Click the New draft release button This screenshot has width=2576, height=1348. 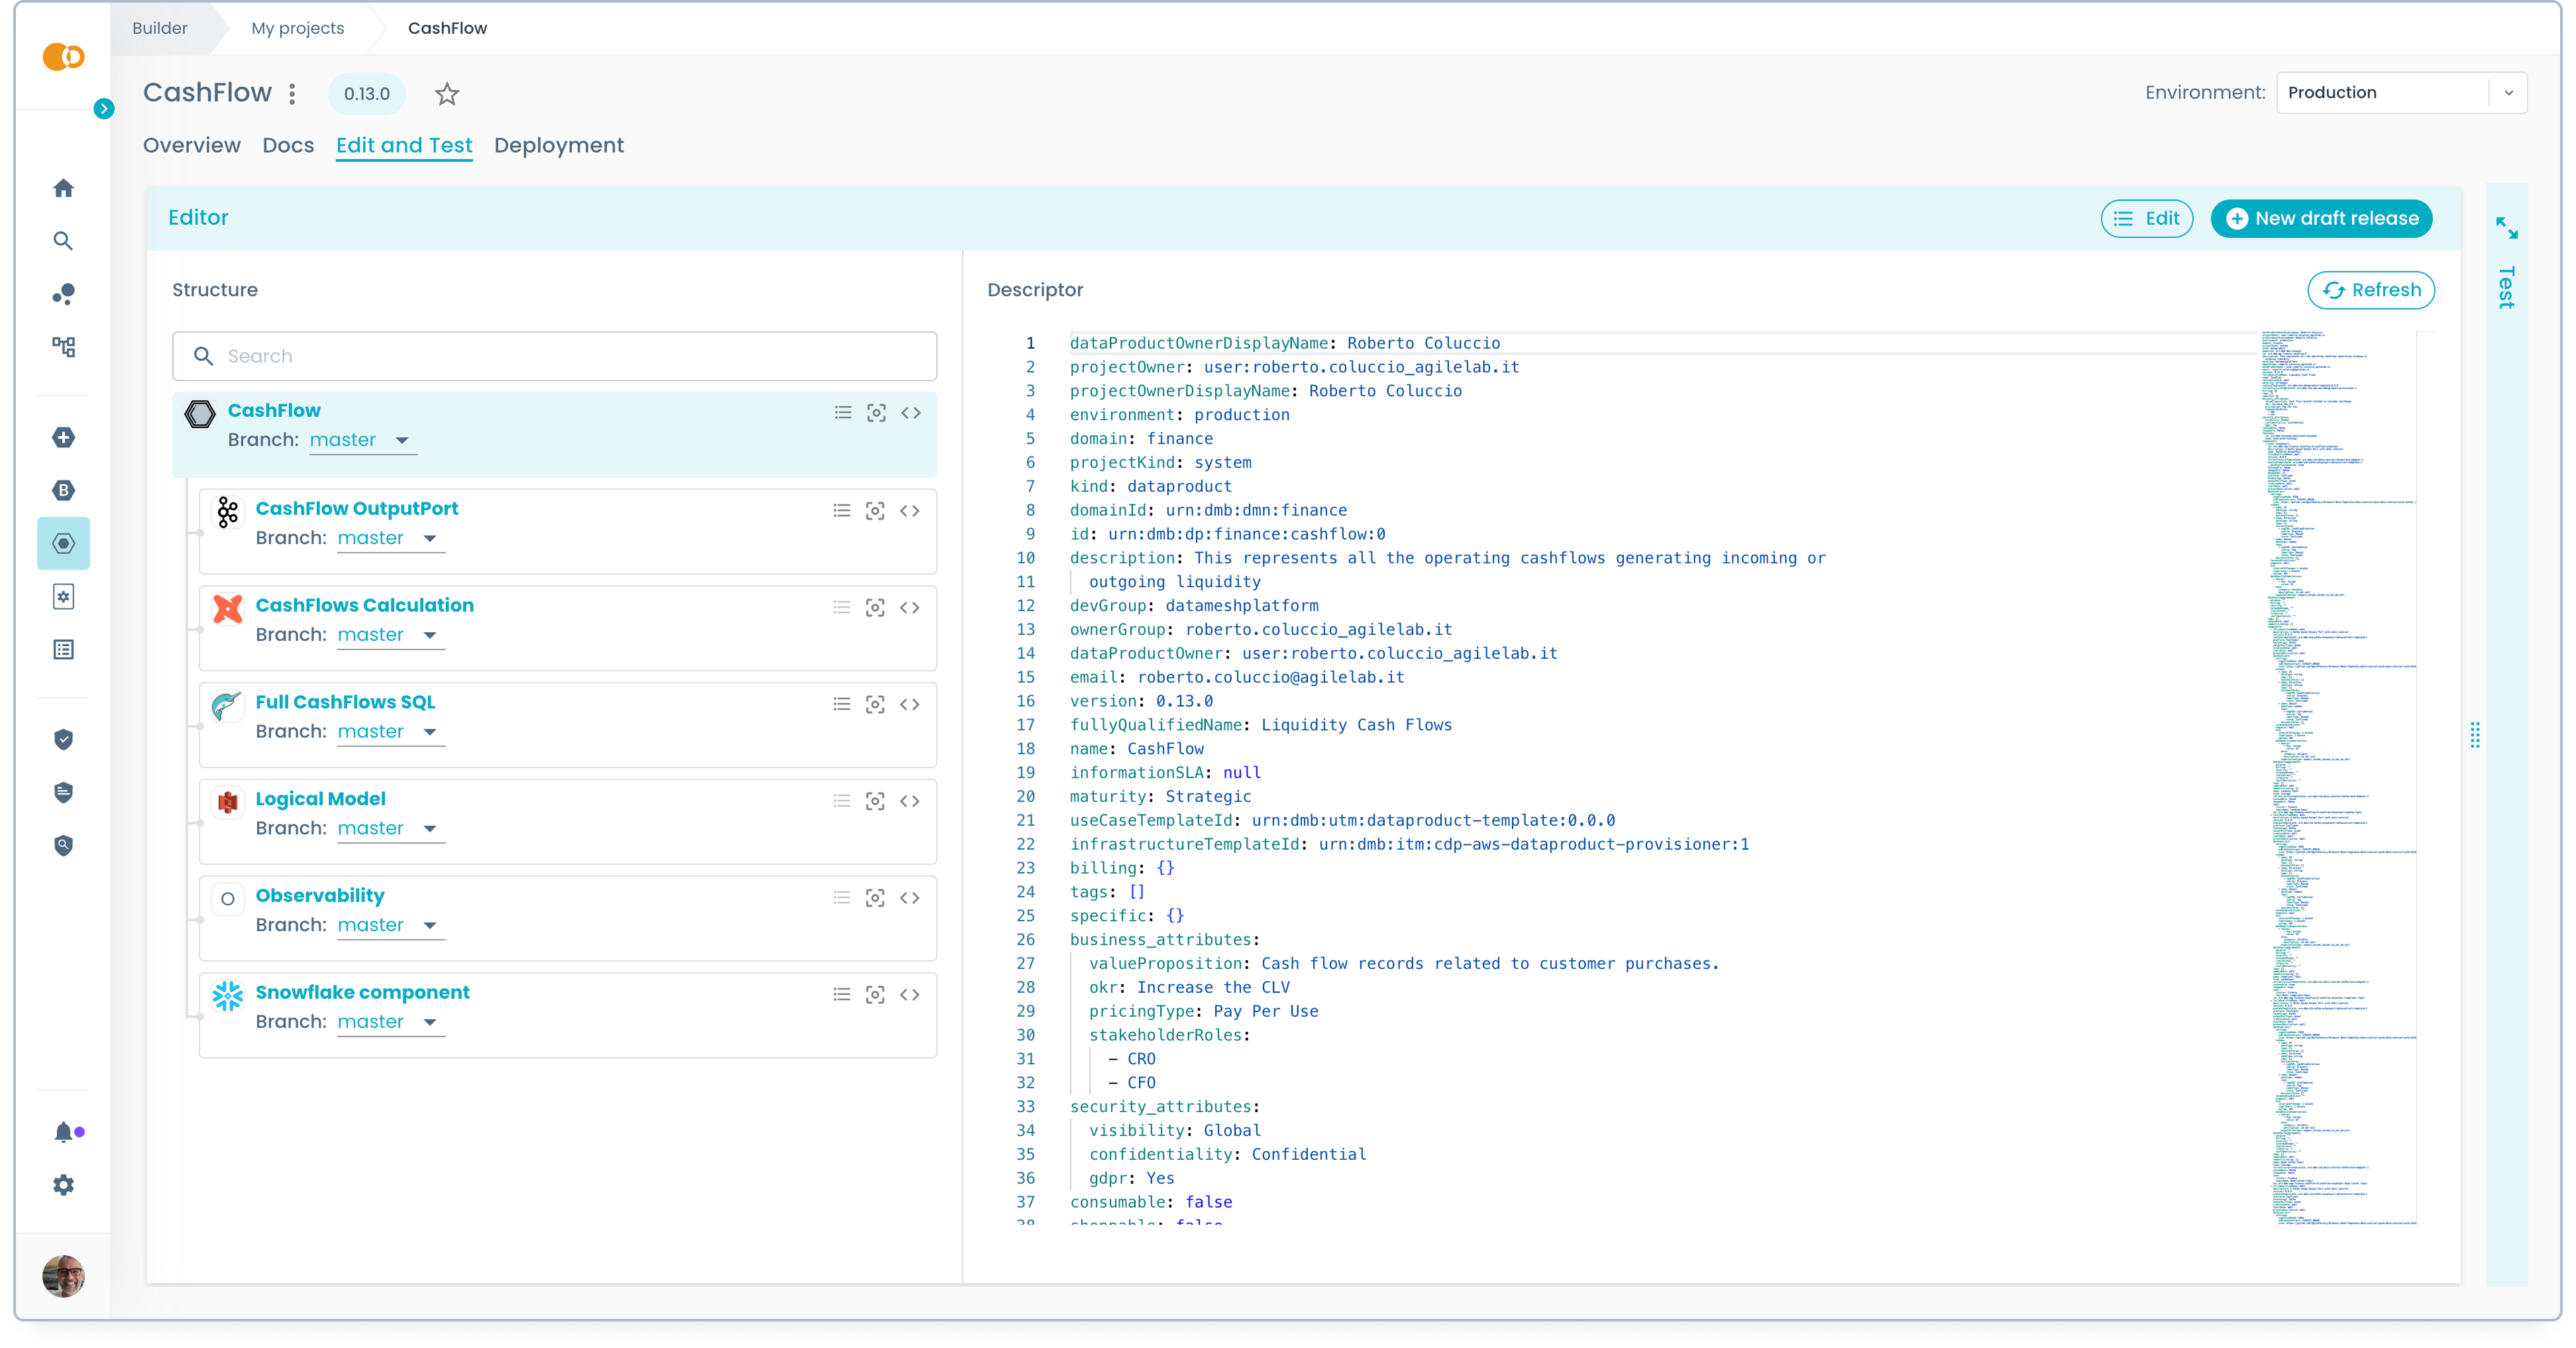(x=2321, y=218)
